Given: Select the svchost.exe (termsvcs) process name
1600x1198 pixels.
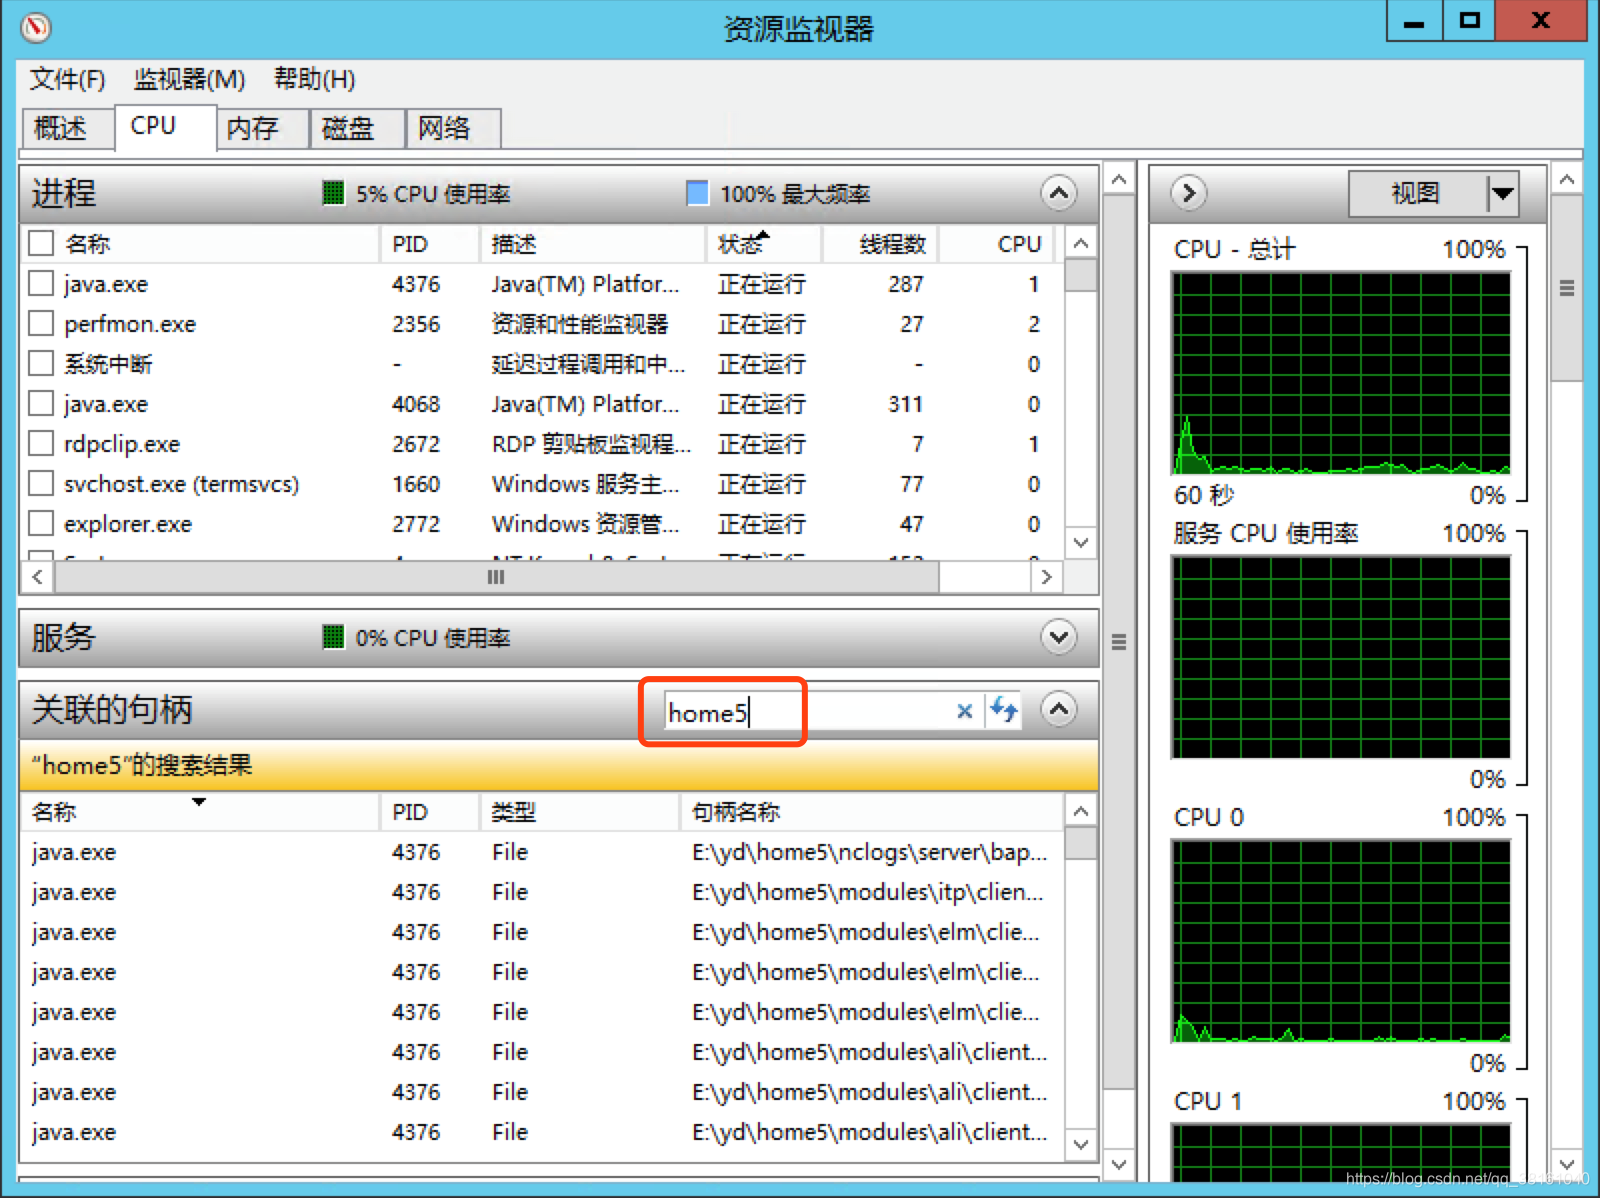Looking at the screenshot, I should click(x=181, y=484).
